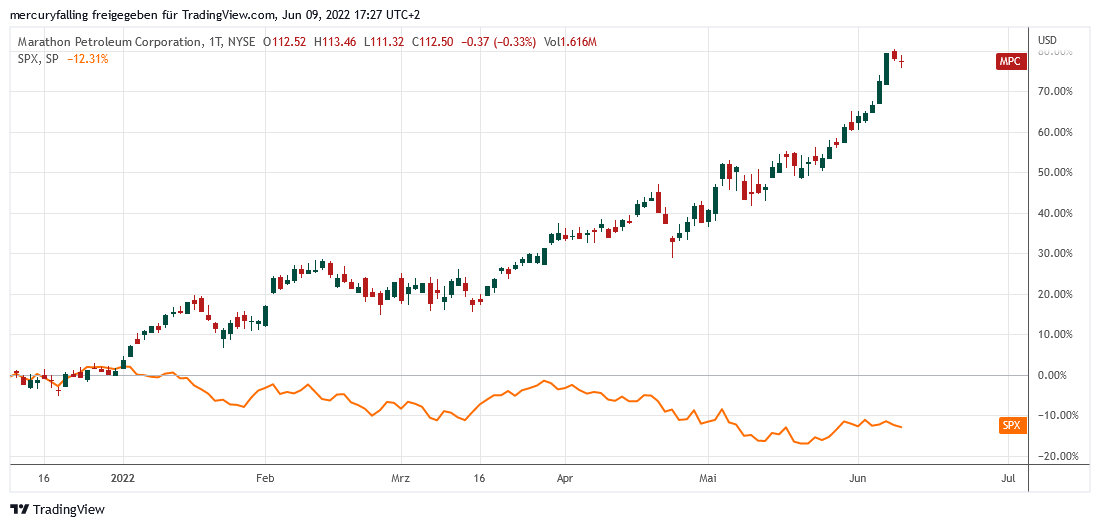Click the Feb marker on time axis
Image resolution: width=1100 pixels, height=527 pixels.
[x=265, y=479]
